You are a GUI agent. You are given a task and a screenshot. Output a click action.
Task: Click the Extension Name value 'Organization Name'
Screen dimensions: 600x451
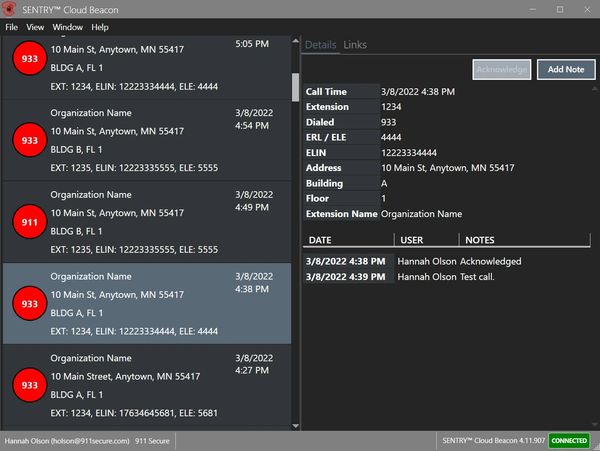[x=421, y=214]
